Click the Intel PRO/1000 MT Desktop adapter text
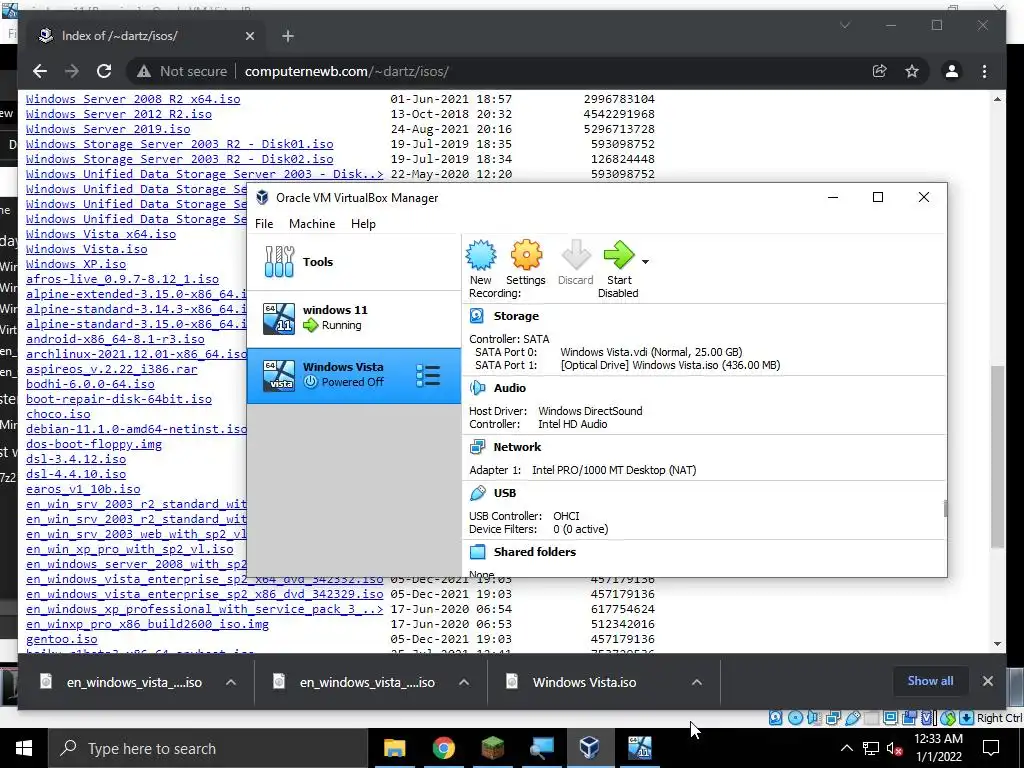The height and width of the screenshot is (768, 1024). (x=614, y=470)
